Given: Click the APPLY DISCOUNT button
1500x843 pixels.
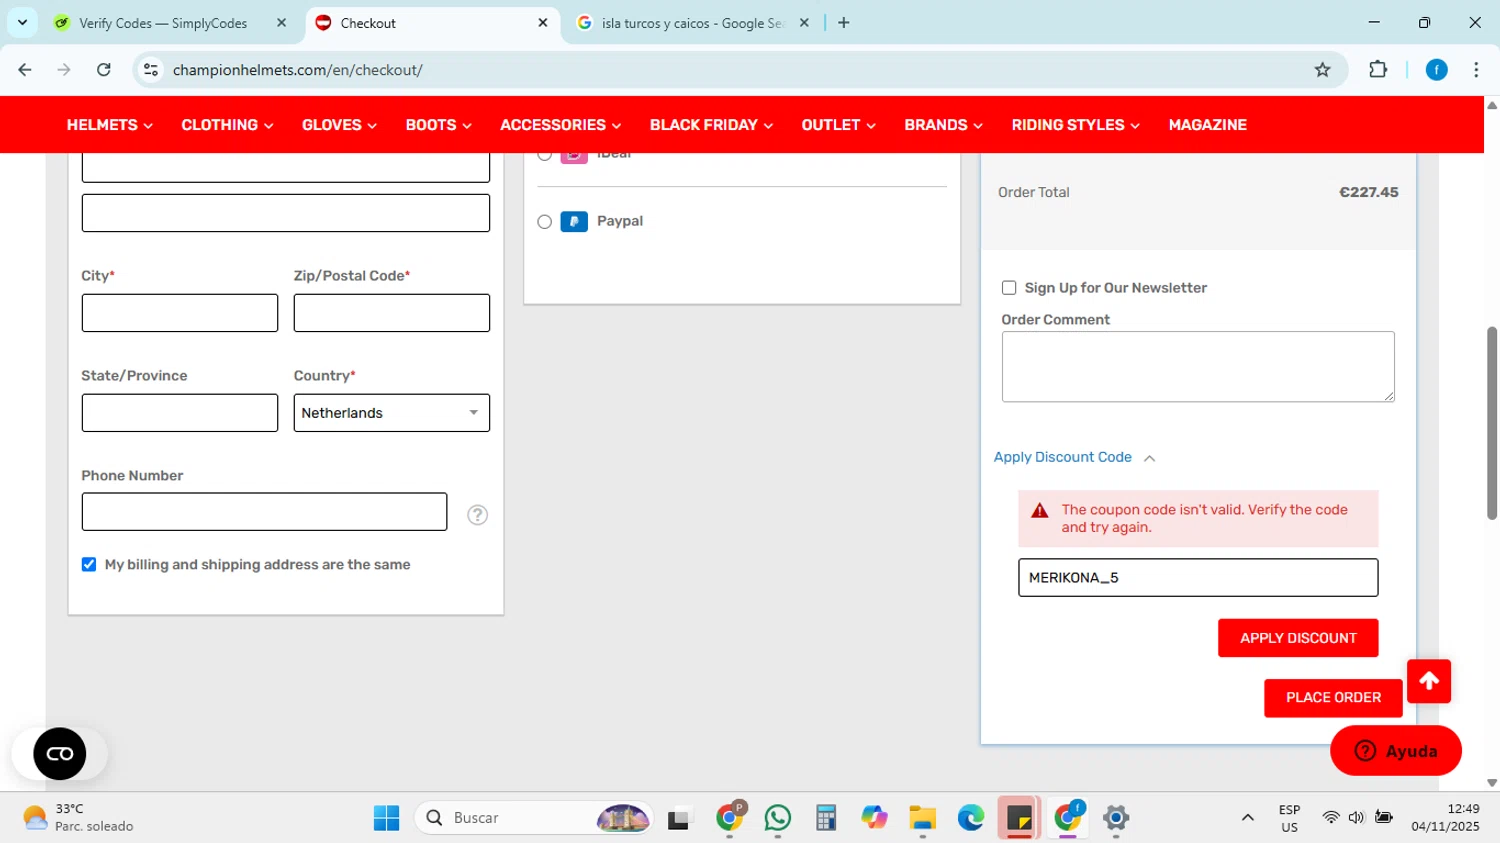Looking at the screenshot, I should click(1298, 638).
